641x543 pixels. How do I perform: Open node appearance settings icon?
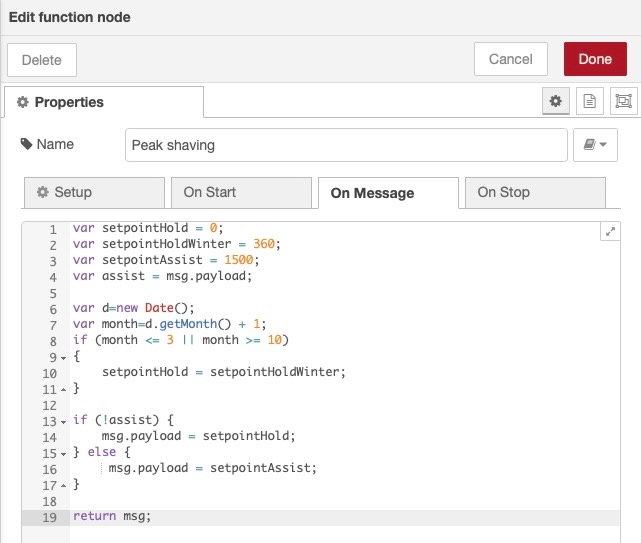tap(623, 101)
